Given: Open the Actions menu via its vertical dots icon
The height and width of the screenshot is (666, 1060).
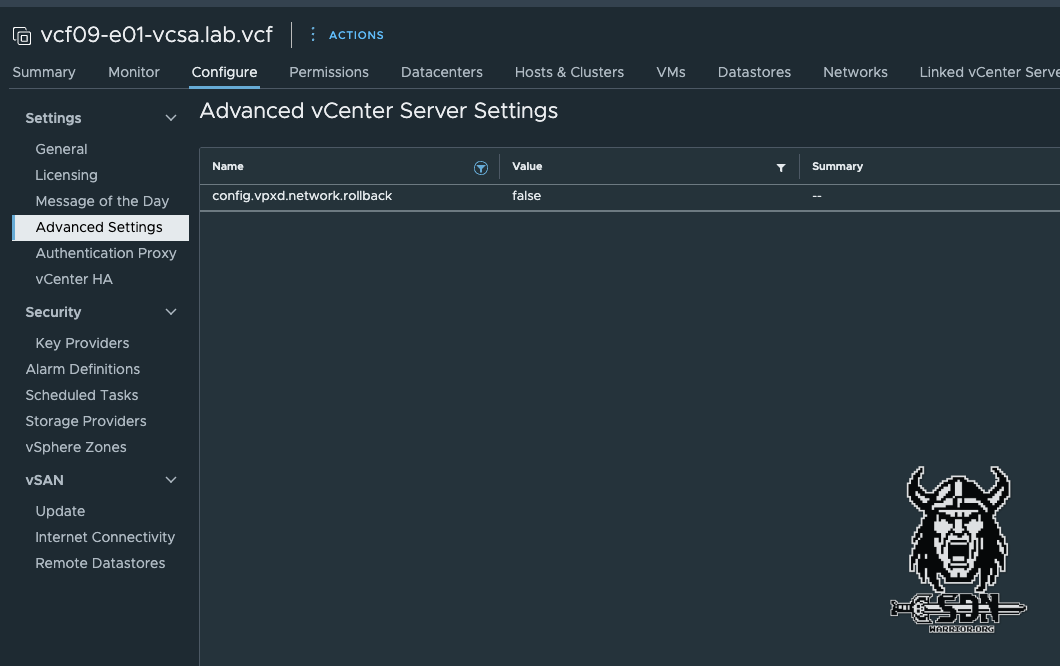Looking at the screenshot, I should (315, 34).
